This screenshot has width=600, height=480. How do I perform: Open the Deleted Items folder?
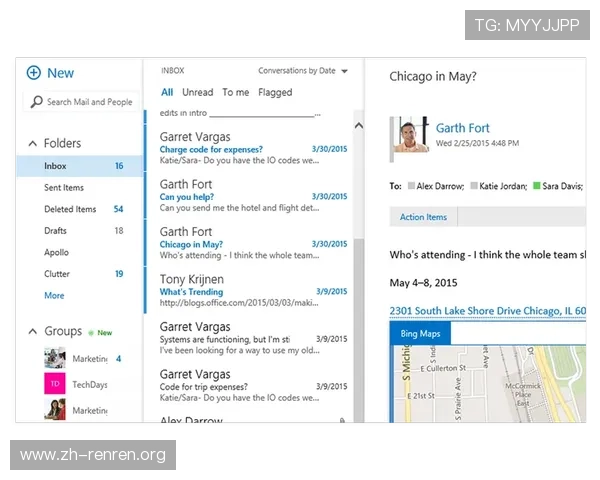[x=70, y=210]
